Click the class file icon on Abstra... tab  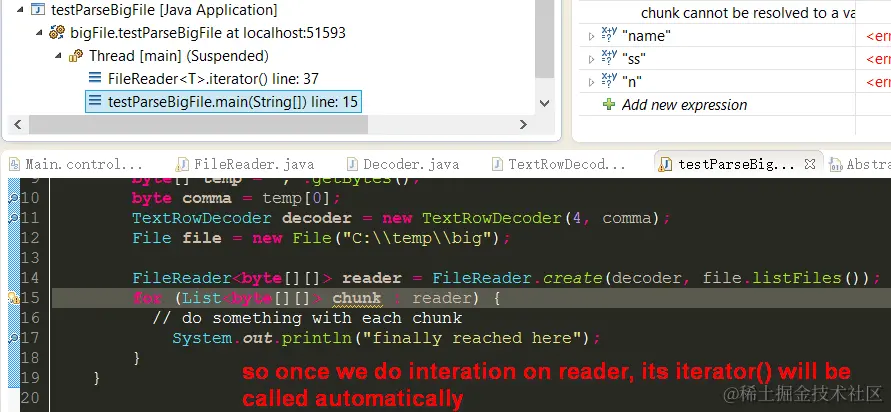click(x=835, y=165)
